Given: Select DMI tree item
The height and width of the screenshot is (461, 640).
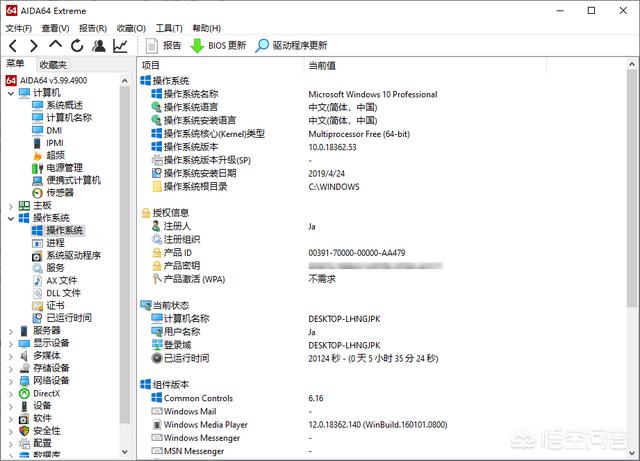Looking at the screenshot, I should (47, 131).
